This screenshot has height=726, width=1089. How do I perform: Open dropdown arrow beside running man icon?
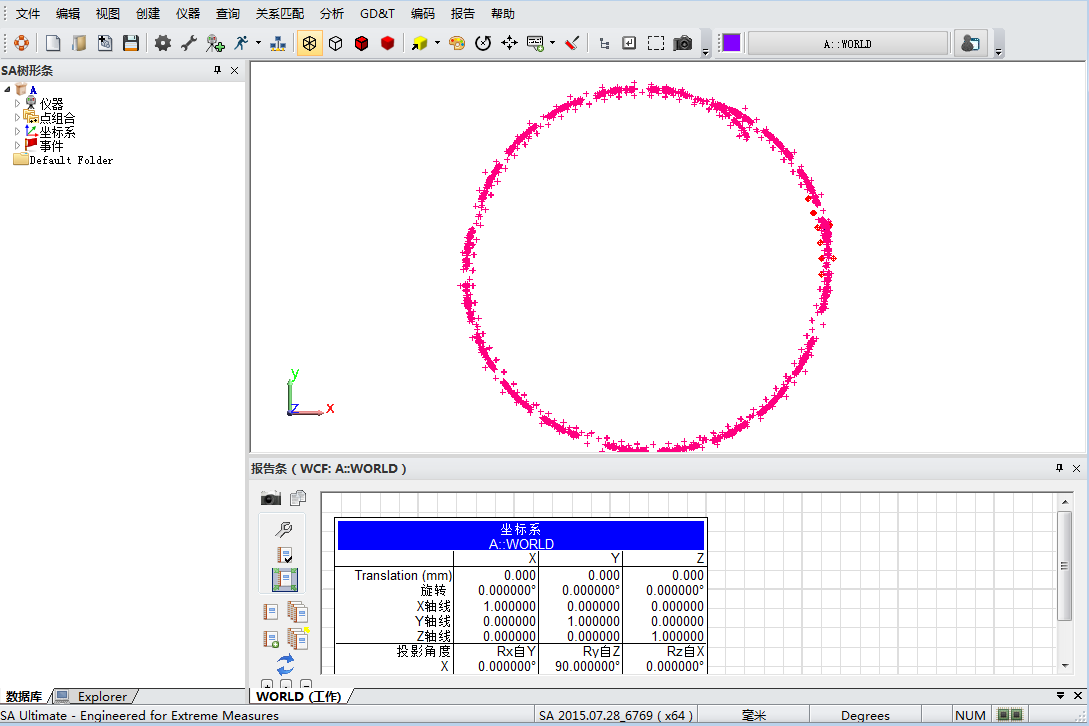coord(258,43)
